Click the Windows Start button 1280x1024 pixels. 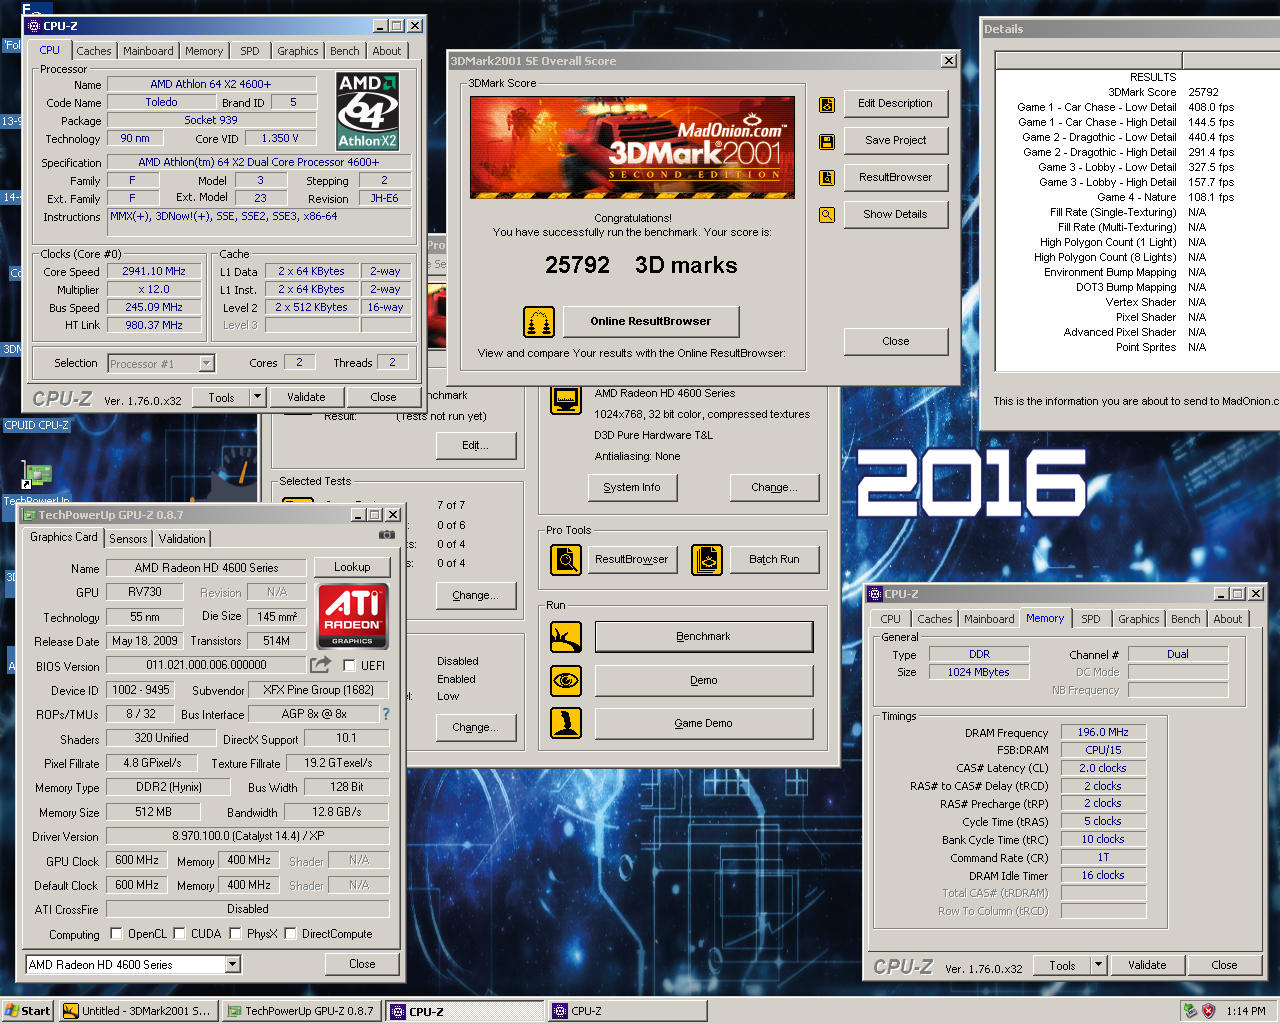28,1011
